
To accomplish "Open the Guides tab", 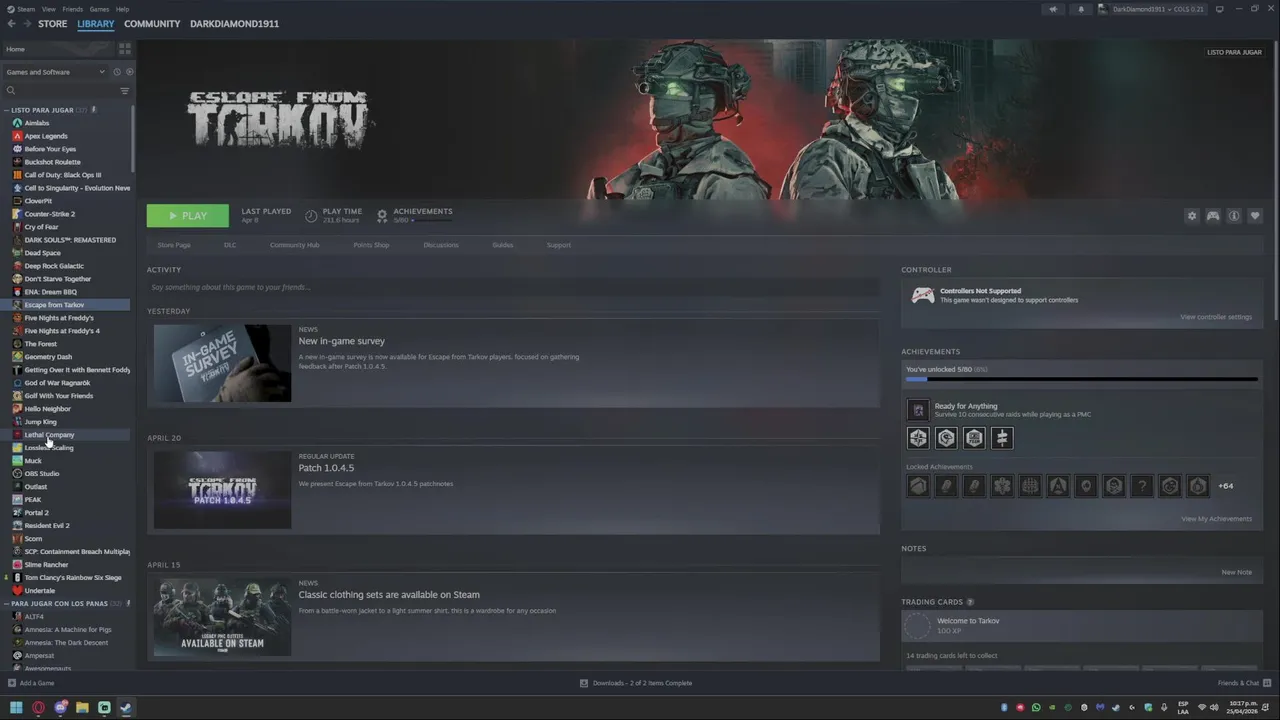I will pos(502,245).
